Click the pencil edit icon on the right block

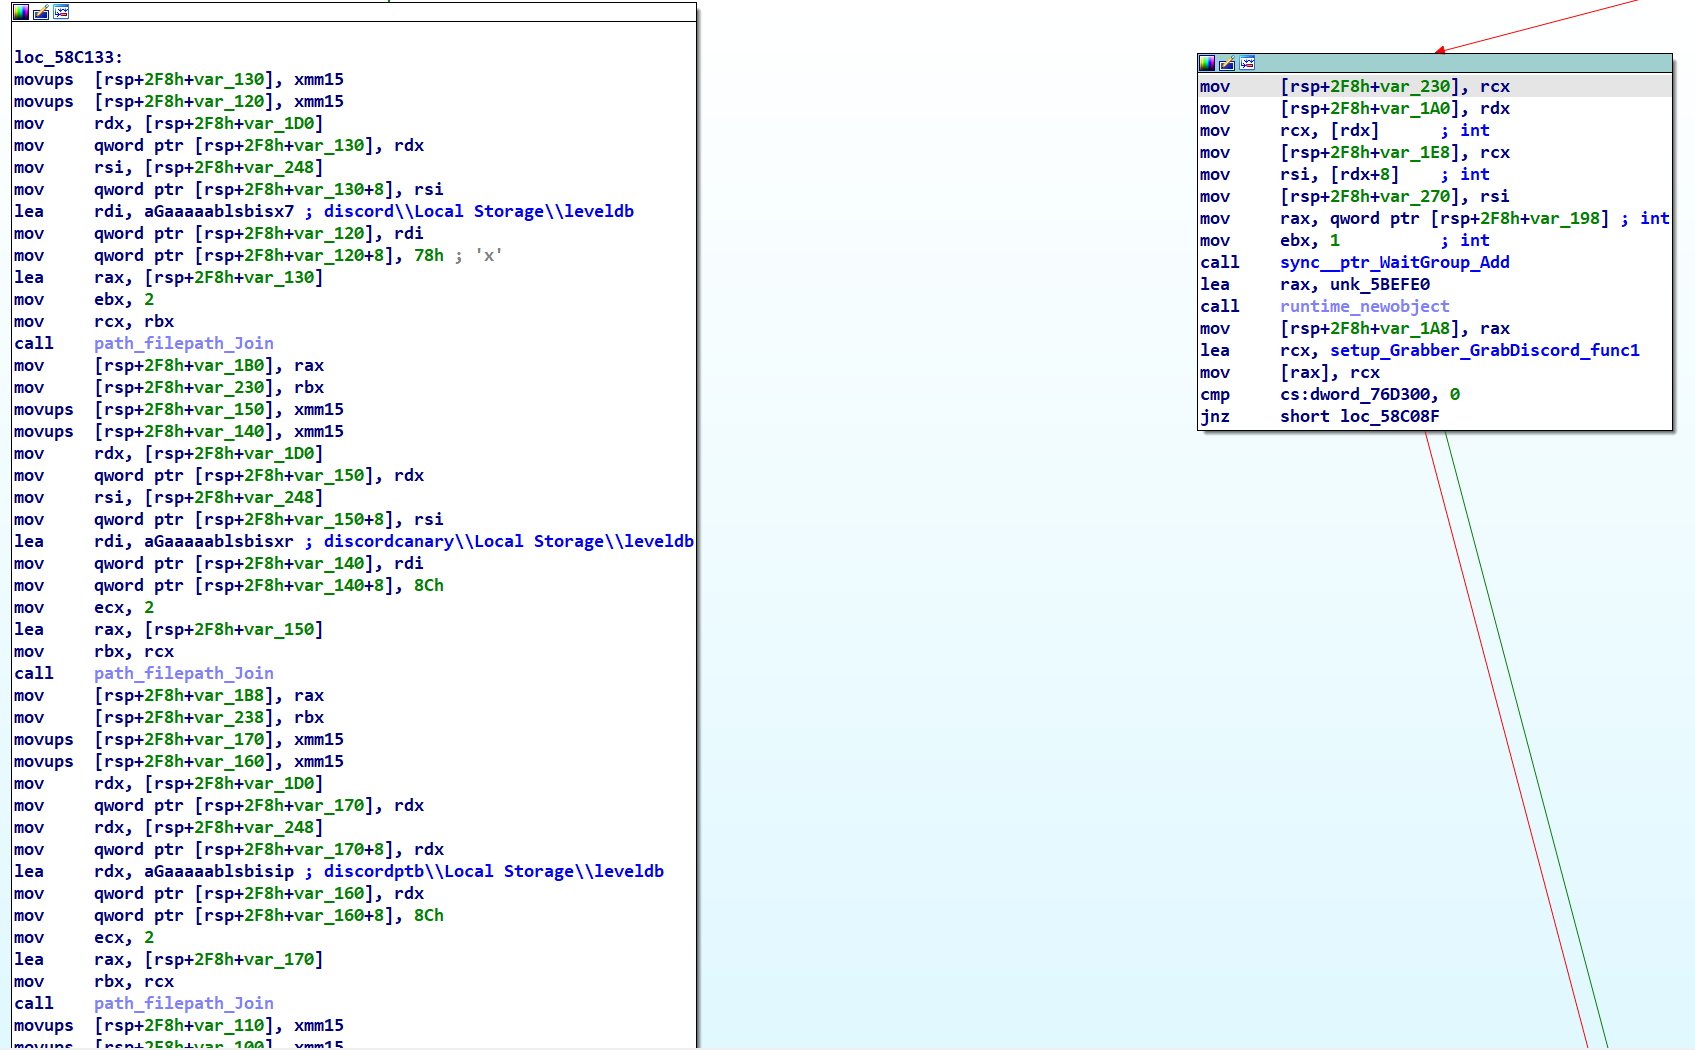1227,63
